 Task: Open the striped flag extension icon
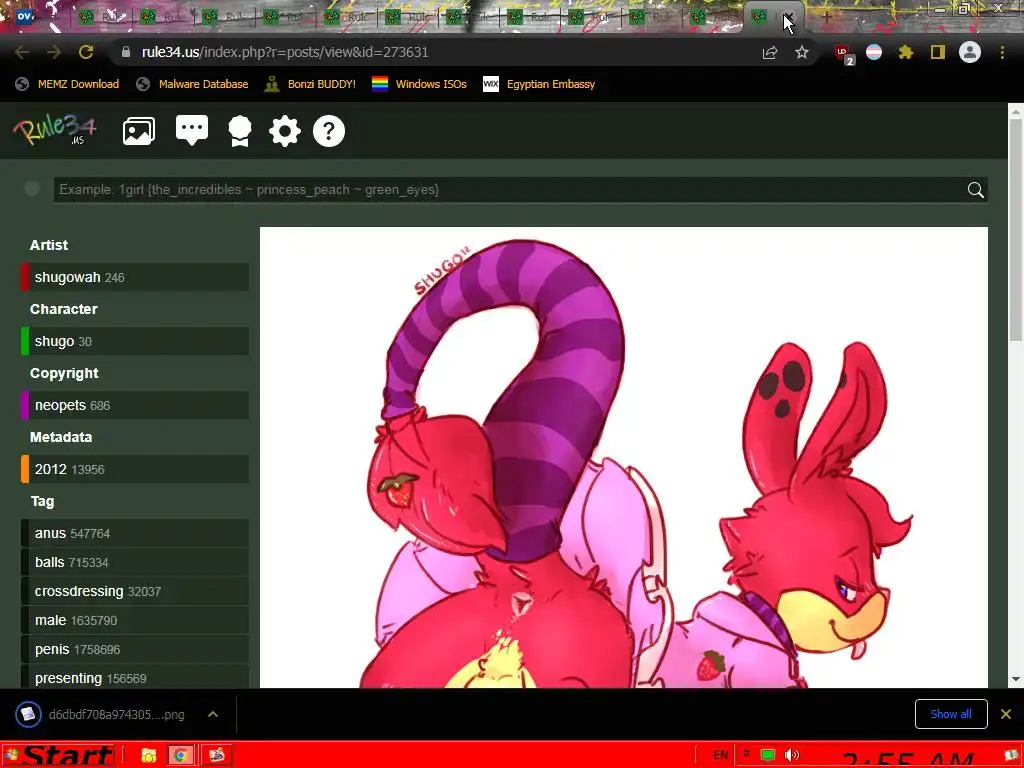point(874,52)
